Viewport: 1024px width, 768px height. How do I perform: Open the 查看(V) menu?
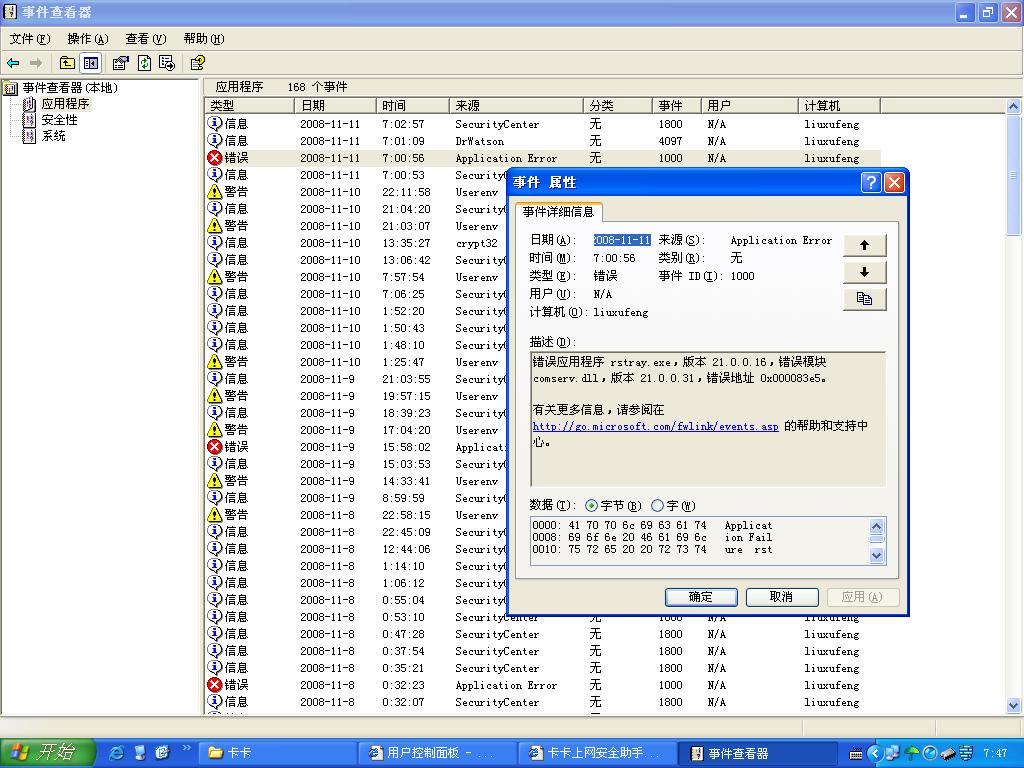[x=144, y=39]
